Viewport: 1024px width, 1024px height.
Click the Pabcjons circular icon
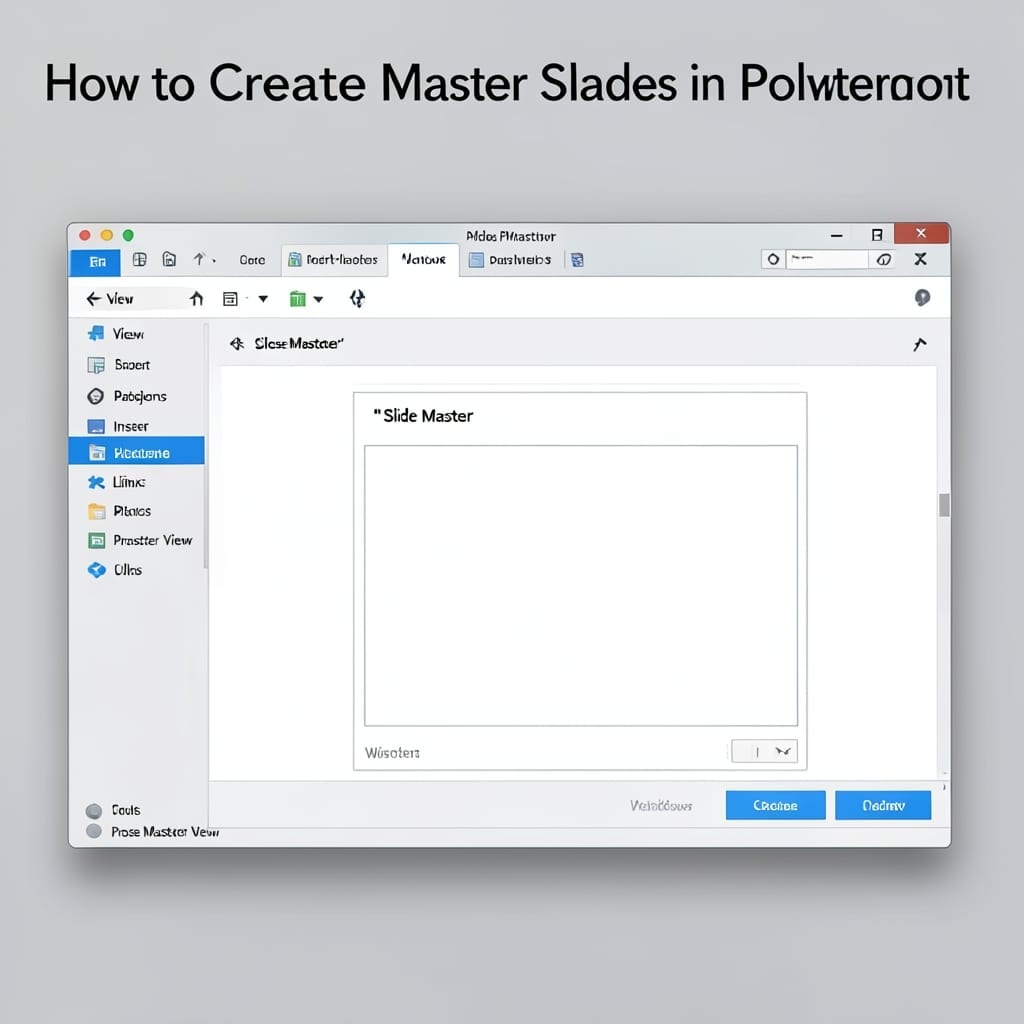click(x=95, y=396)
